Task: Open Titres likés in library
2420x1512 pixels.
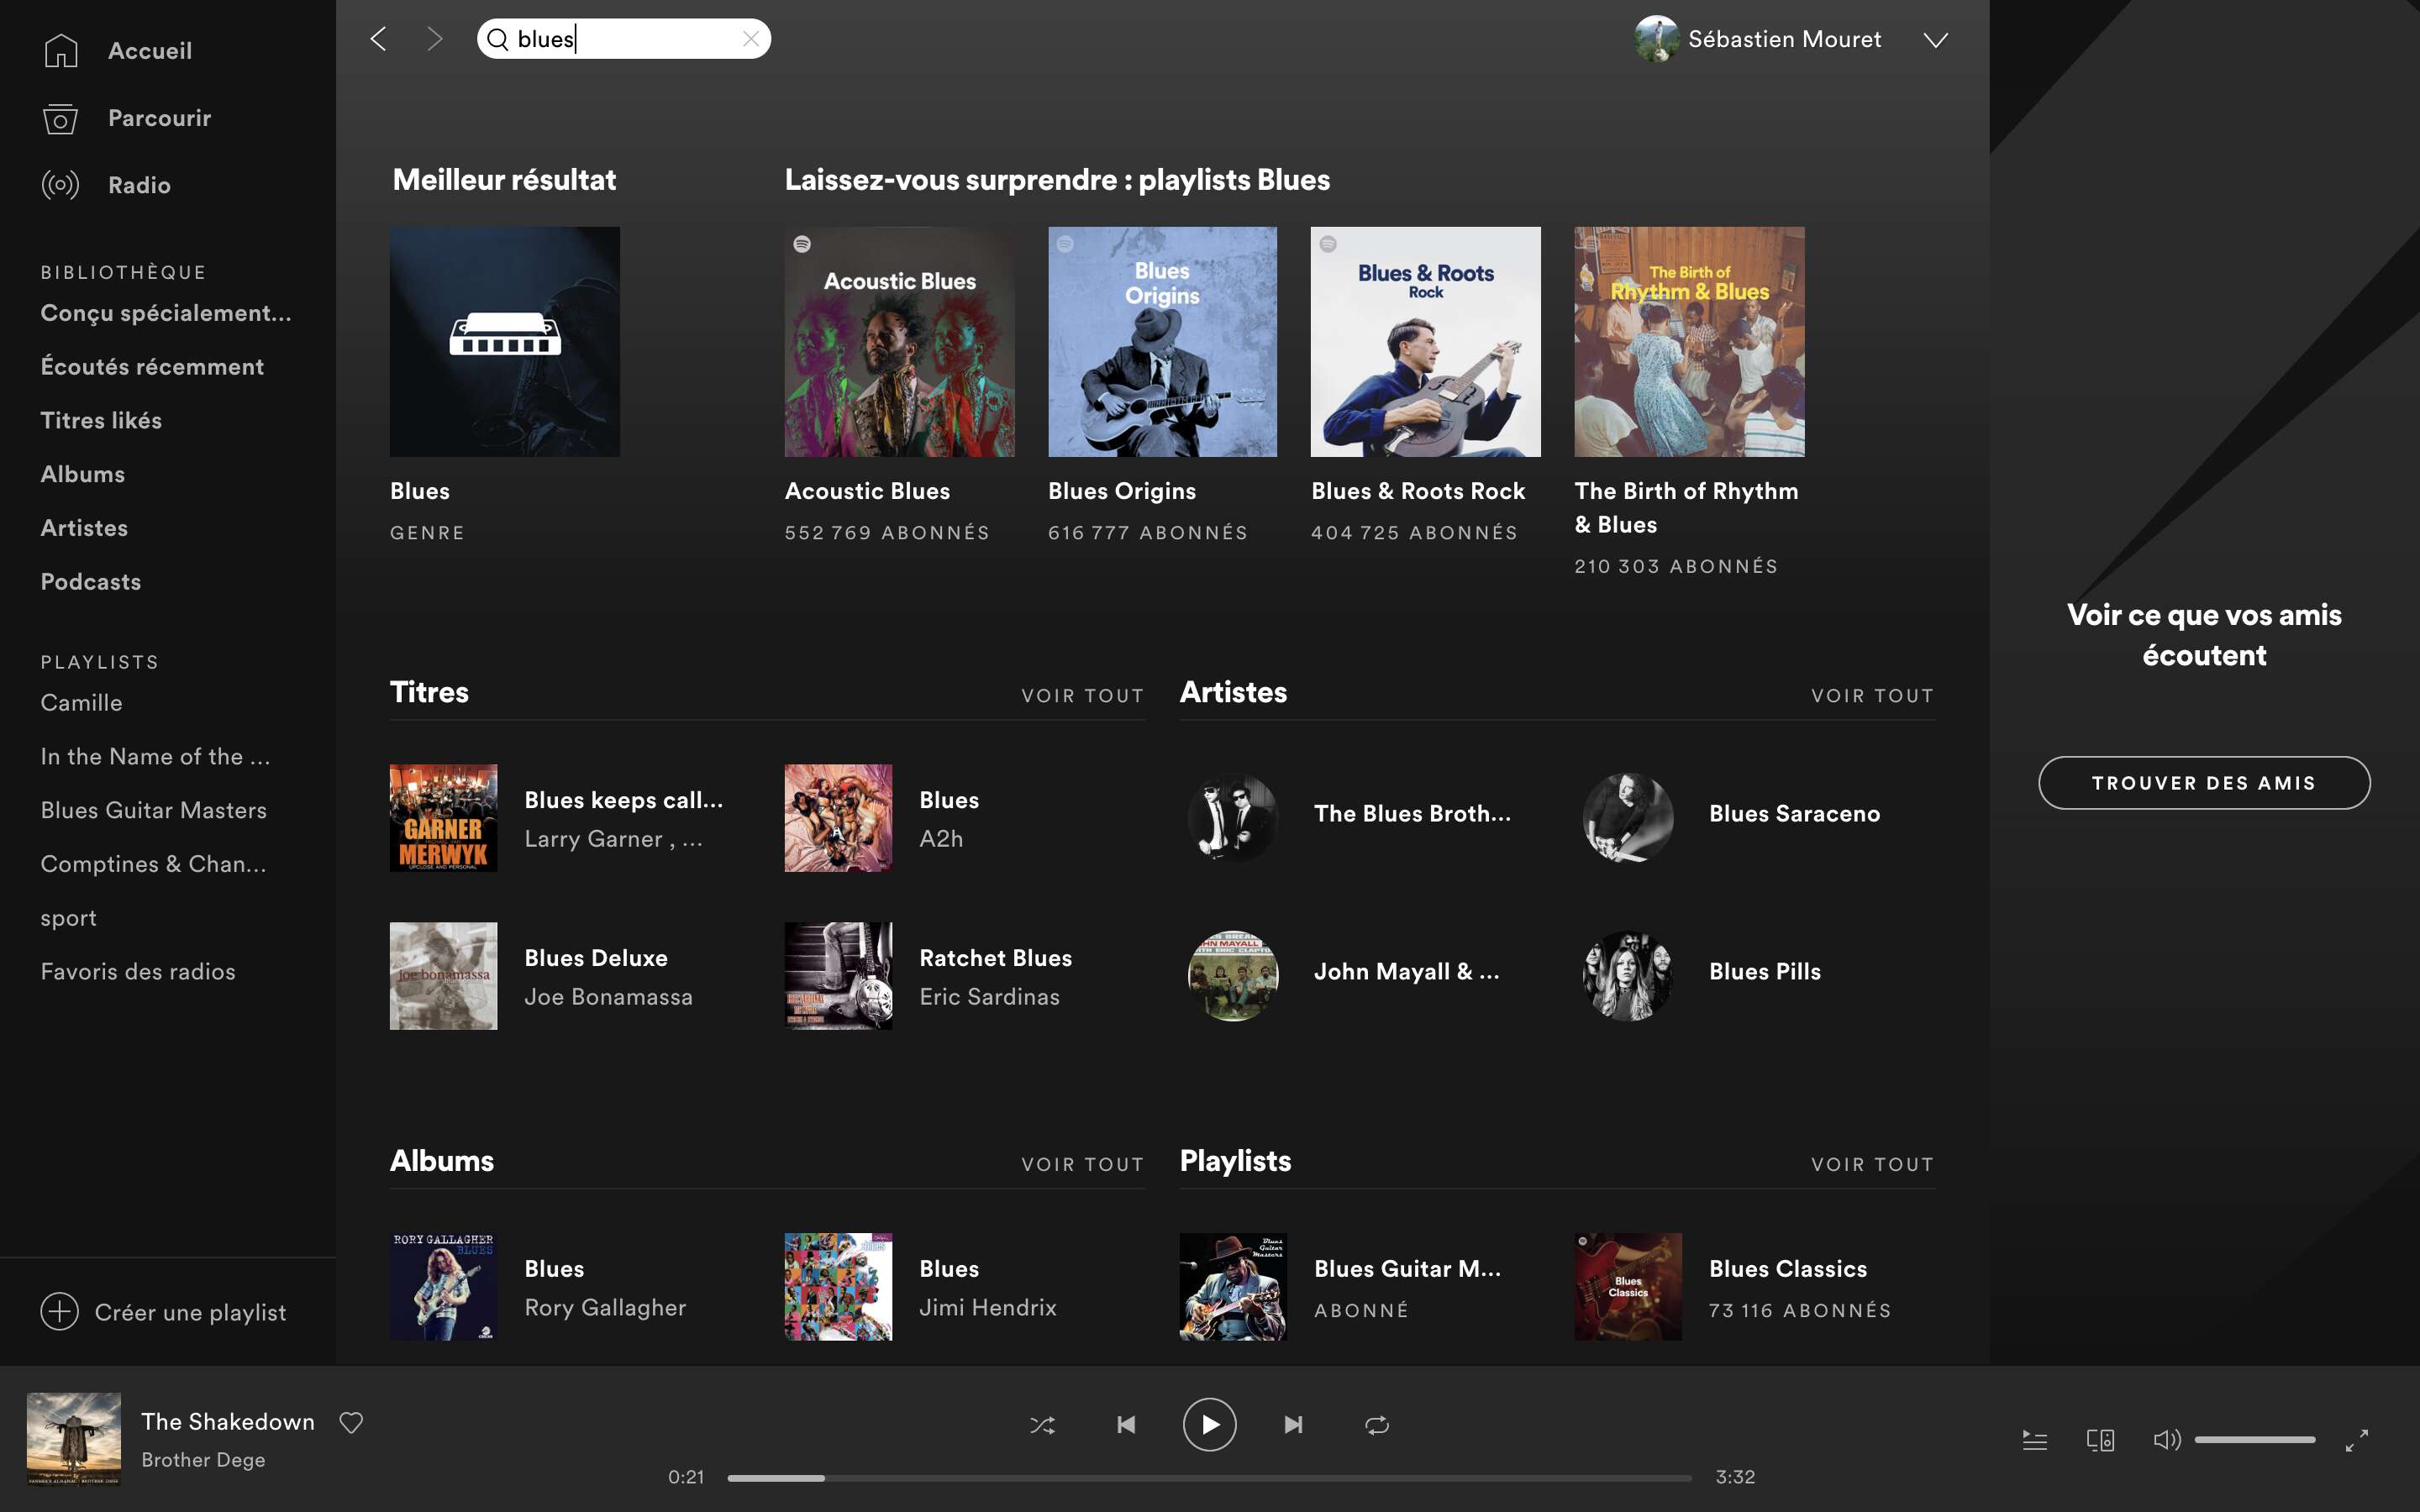Action: coord(101,420)
